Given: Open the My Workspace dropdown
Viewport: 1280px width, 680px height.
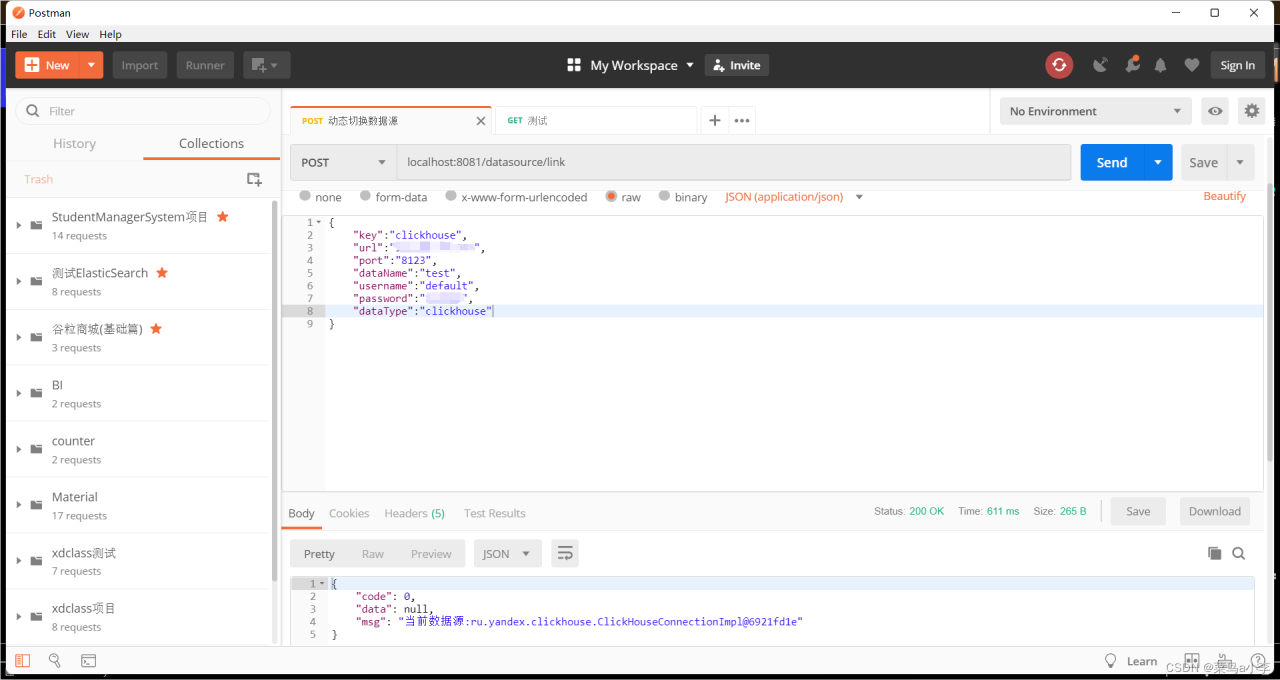Looking at the screenshot, I should (x=642, y=65).
